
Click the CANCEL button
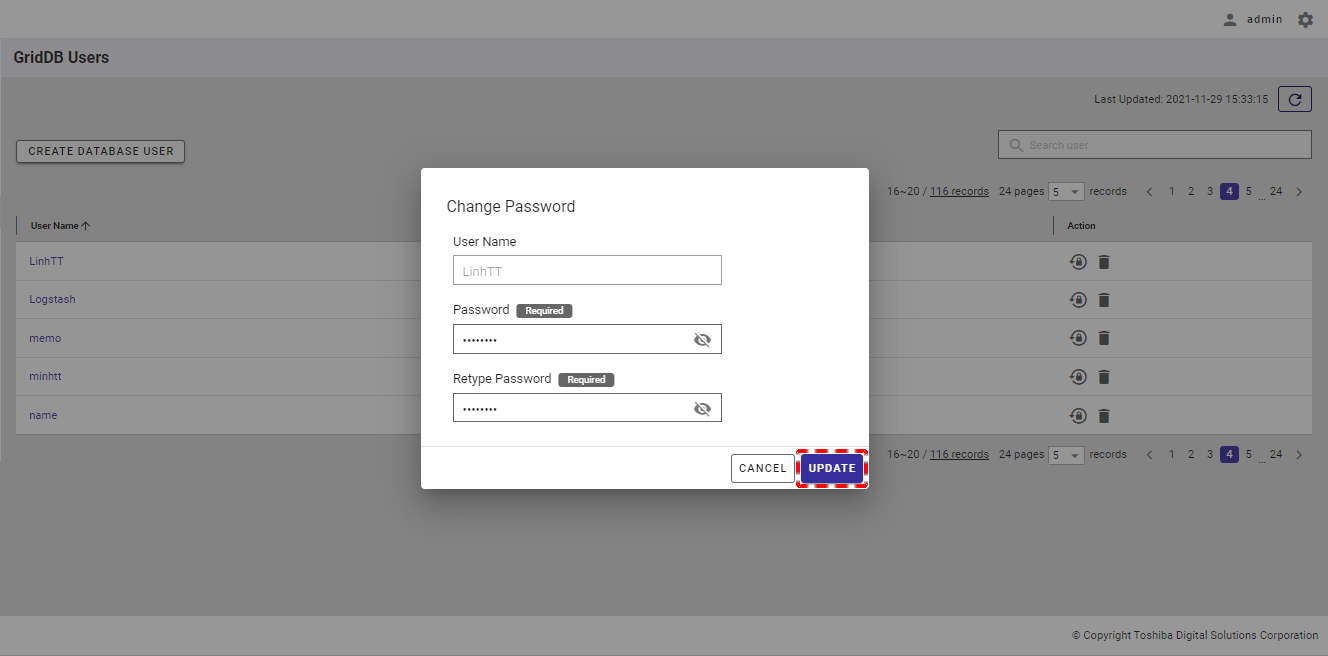pos(762,468)
